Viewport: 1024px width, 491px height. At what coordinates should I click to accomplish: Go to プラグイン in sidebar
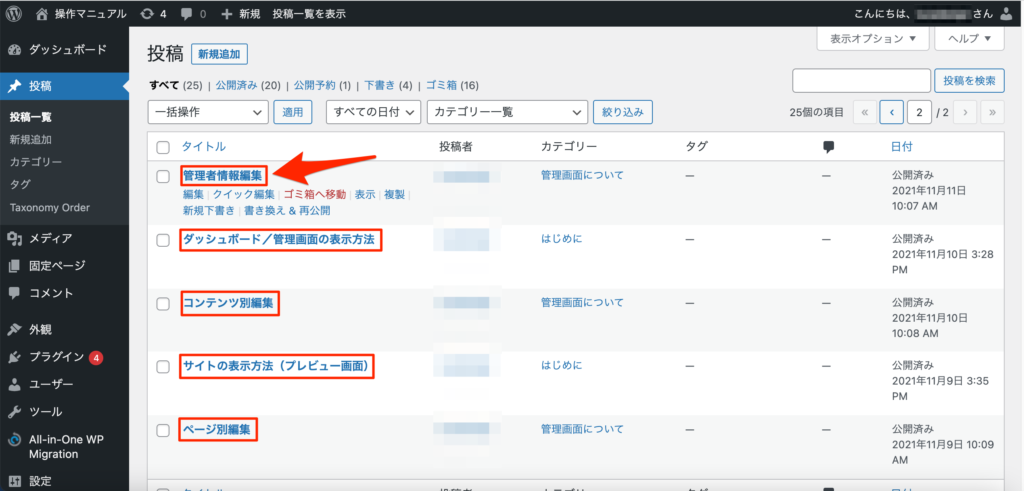point(57,357)
